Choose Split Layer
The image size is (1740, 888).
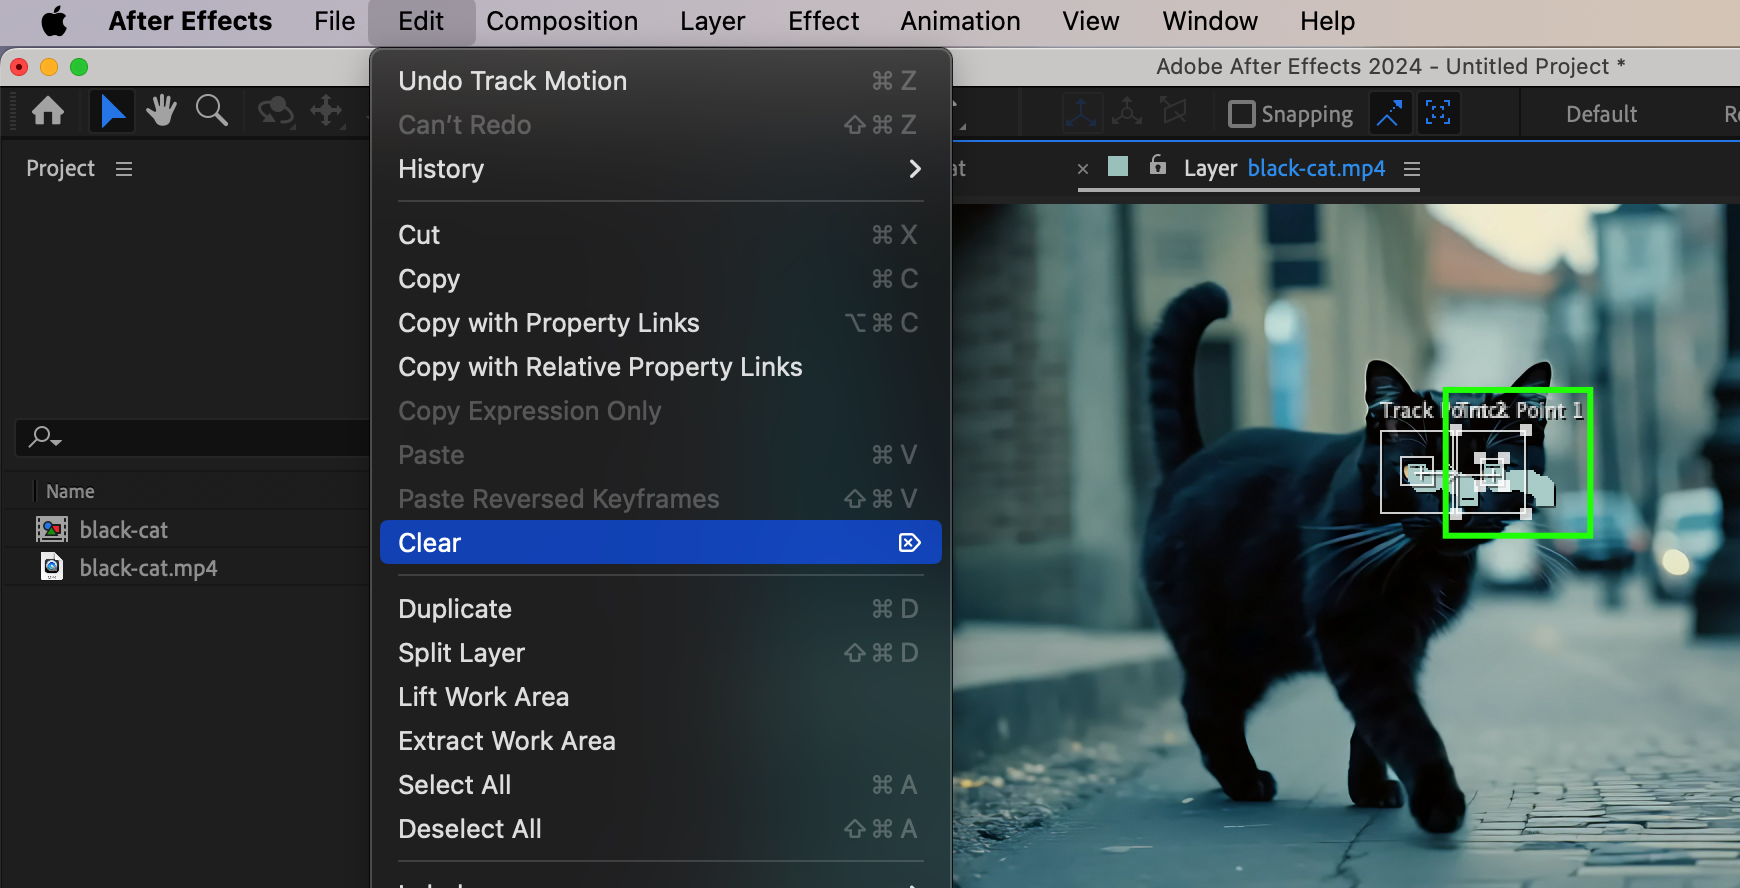(661, 653)
